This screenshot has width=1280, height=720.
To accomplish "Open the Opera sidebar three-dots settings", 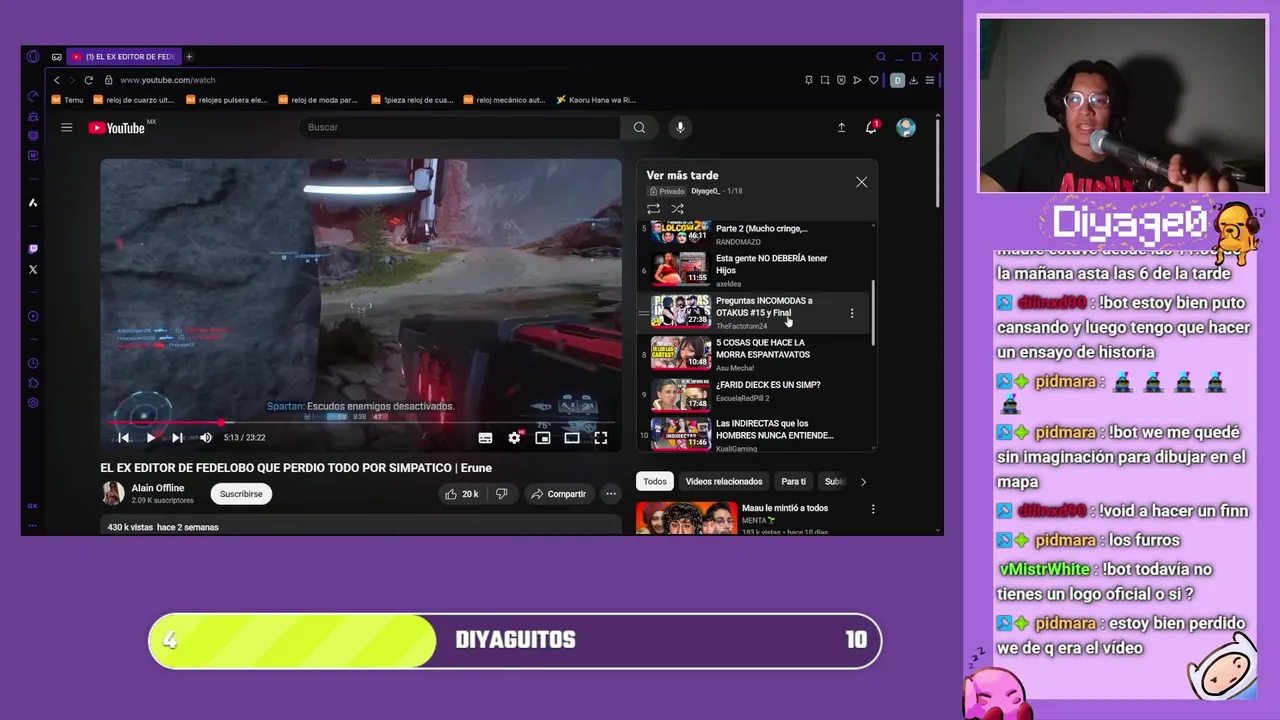I will click(33, 524).
